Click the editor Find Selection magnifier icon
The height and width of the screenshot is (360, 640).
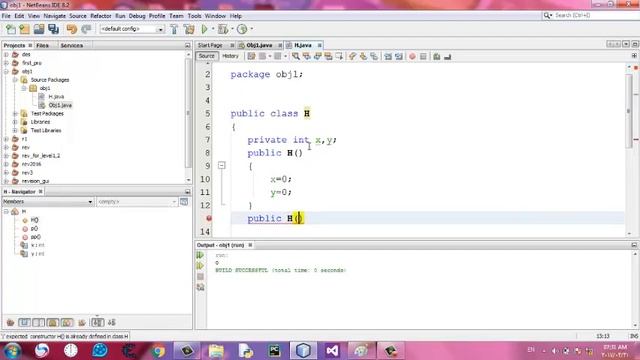click(296, 56)
